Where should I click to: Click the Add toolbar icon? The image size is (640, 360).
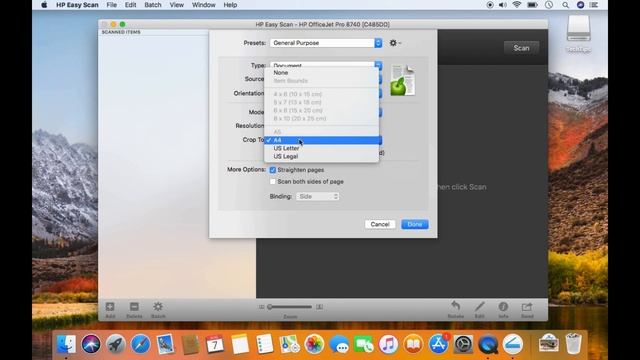(110, 307)
